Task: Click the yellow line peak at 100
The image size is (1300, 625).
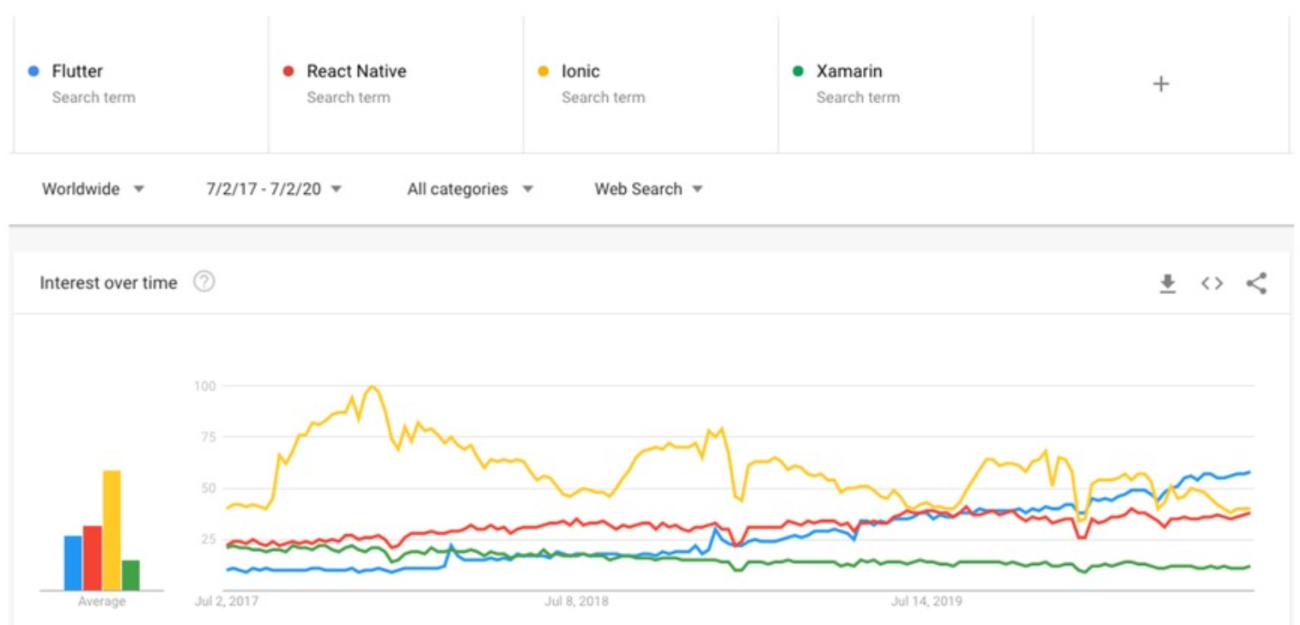Action: (372, 387)
